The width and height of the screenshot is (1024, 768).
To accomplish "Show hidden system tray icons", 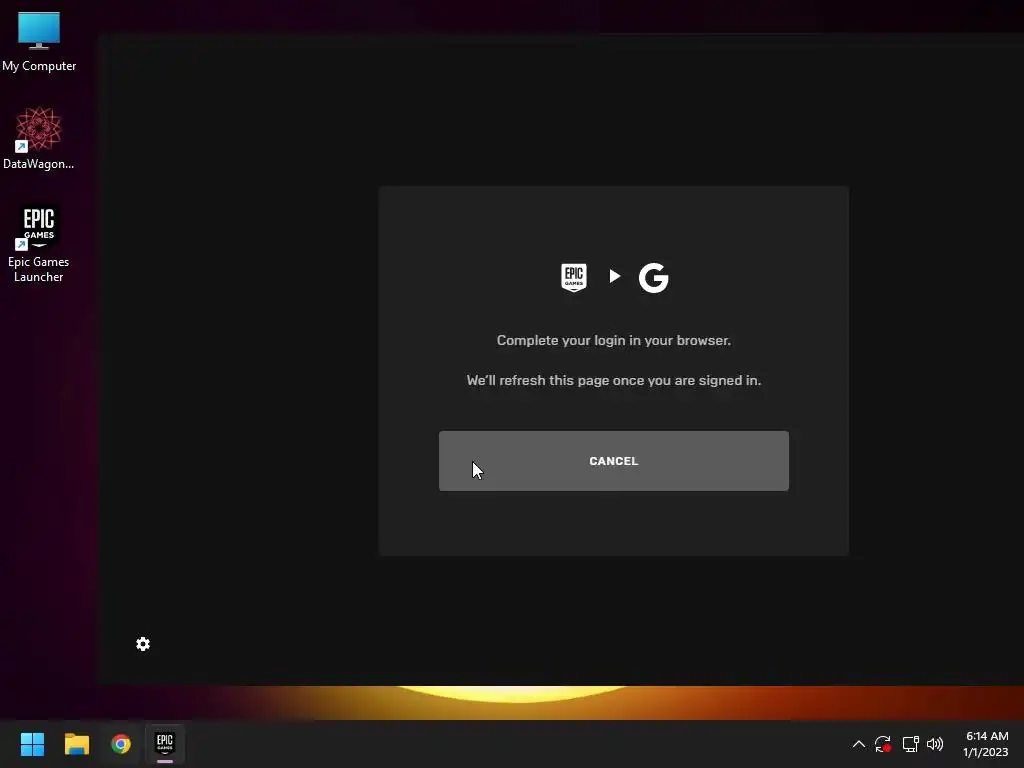I will click(859, 744).
